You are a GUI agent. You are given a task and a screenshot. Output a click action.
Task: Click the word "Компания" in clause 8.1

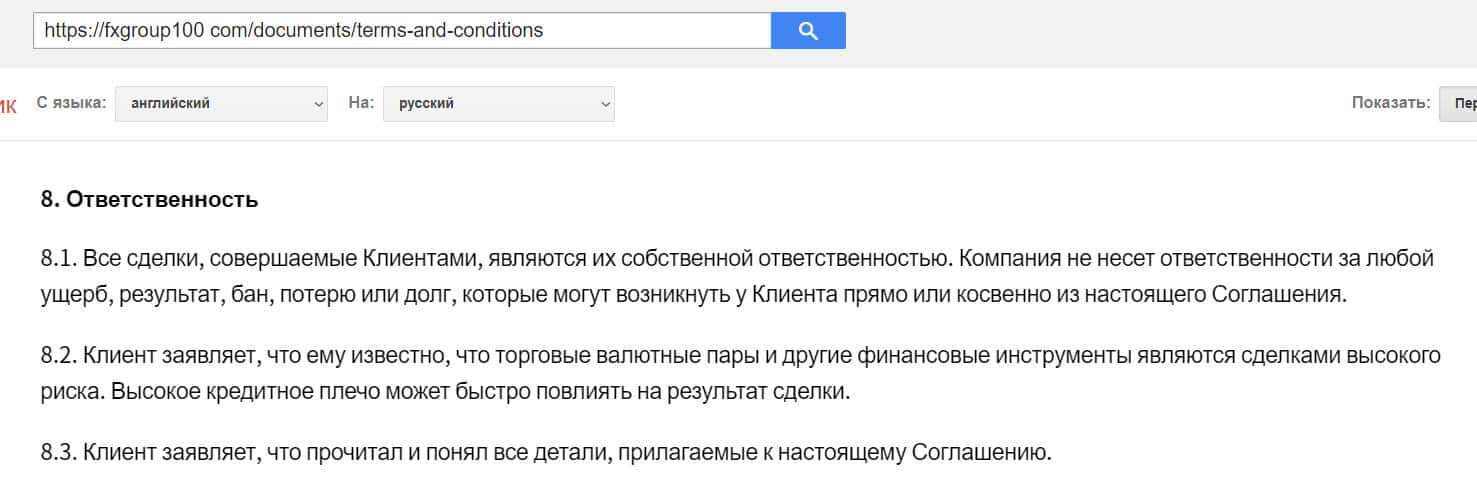1002,259
